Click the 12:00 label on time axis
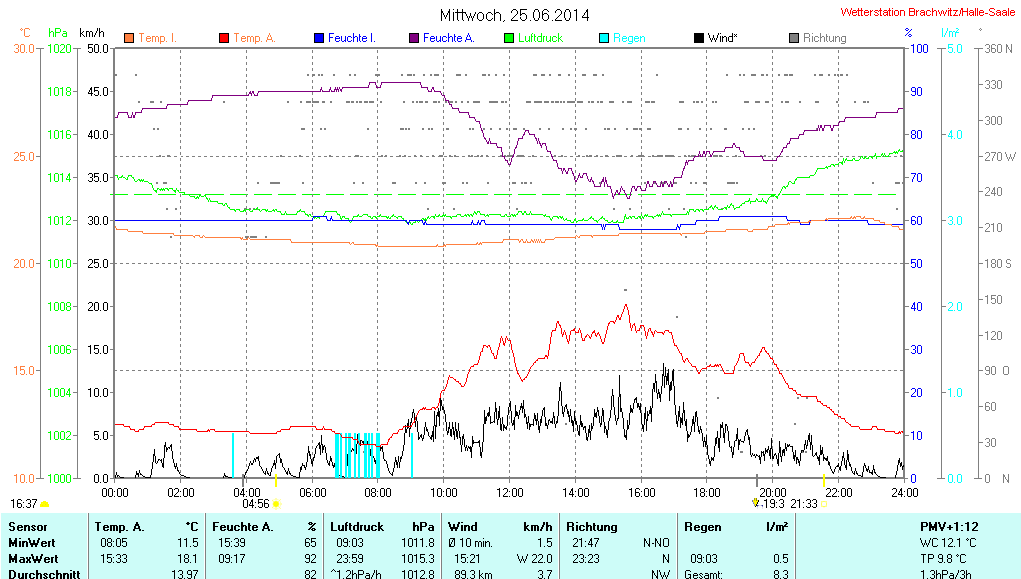The height and width of the screenshot is (579, 1021). (x=510, y=491)
